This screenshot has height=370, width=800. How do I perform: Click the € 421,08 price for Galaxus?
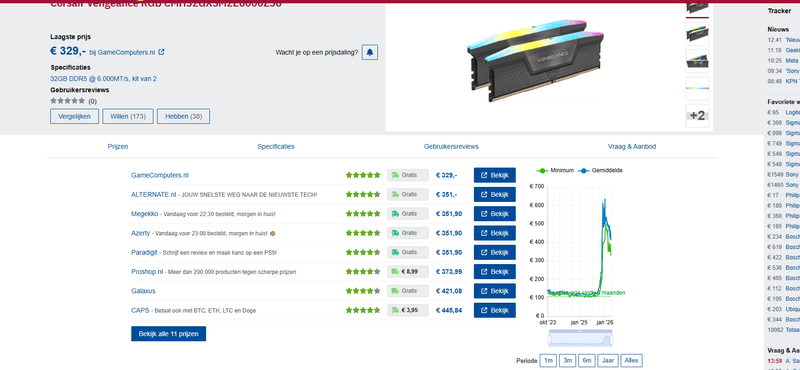click(449, 291)
